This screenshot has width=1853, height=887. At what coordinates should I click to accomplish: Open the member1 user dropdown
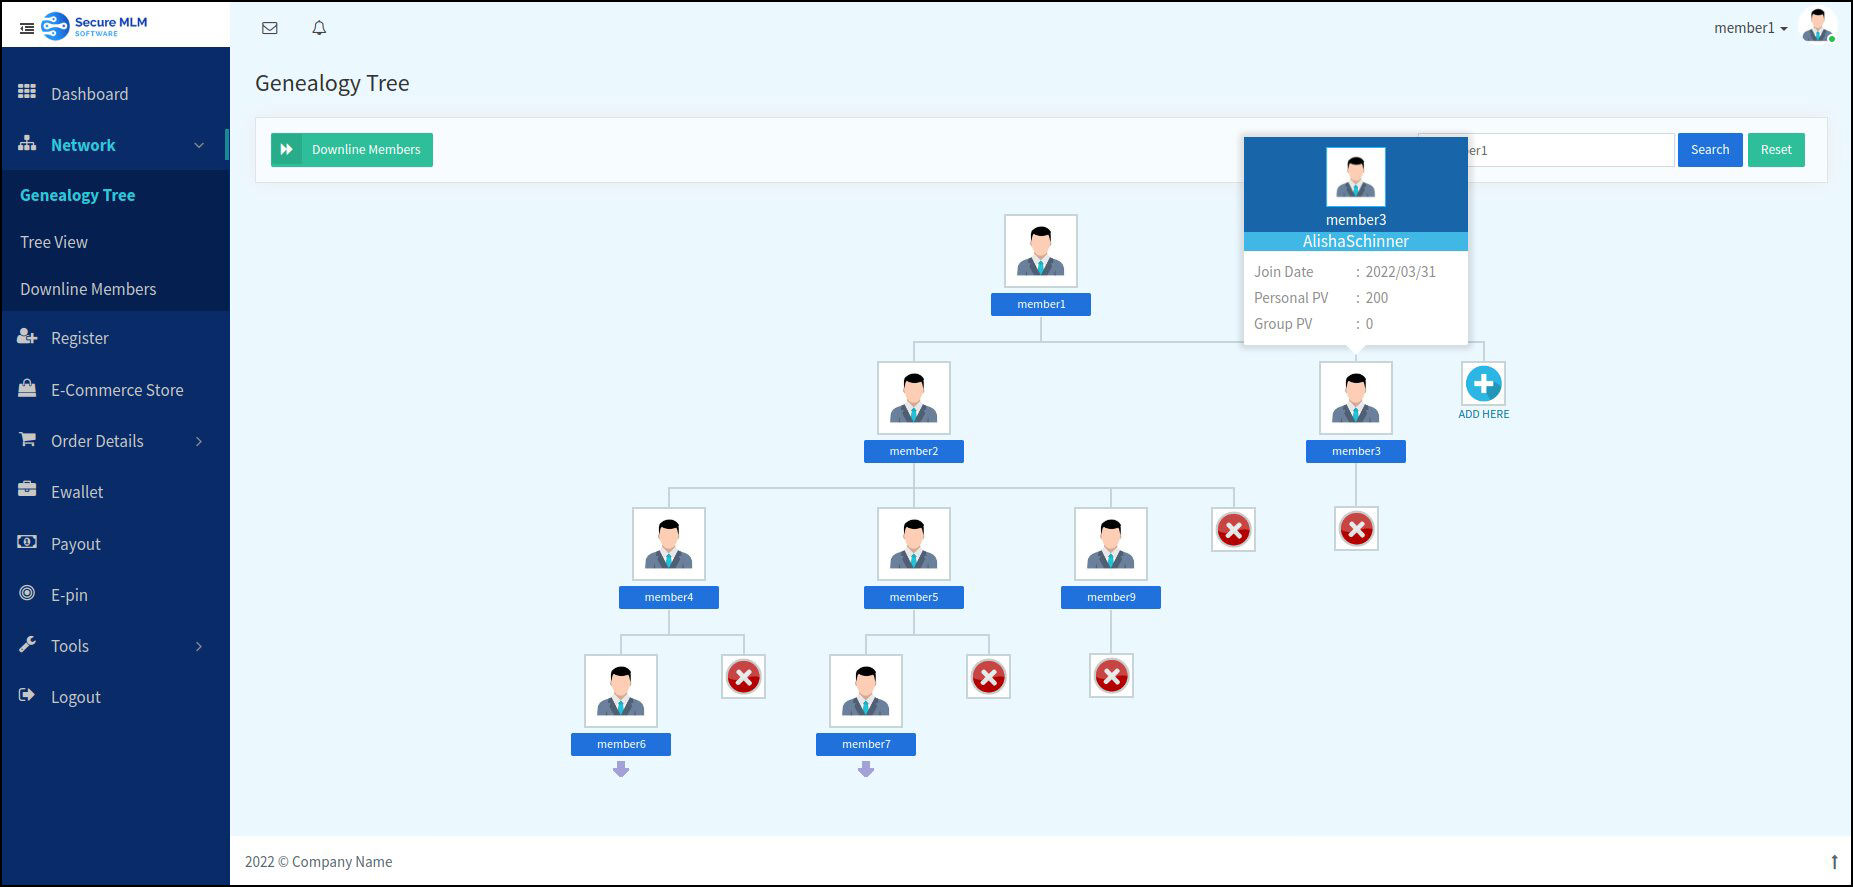(x=1751, y=28)
